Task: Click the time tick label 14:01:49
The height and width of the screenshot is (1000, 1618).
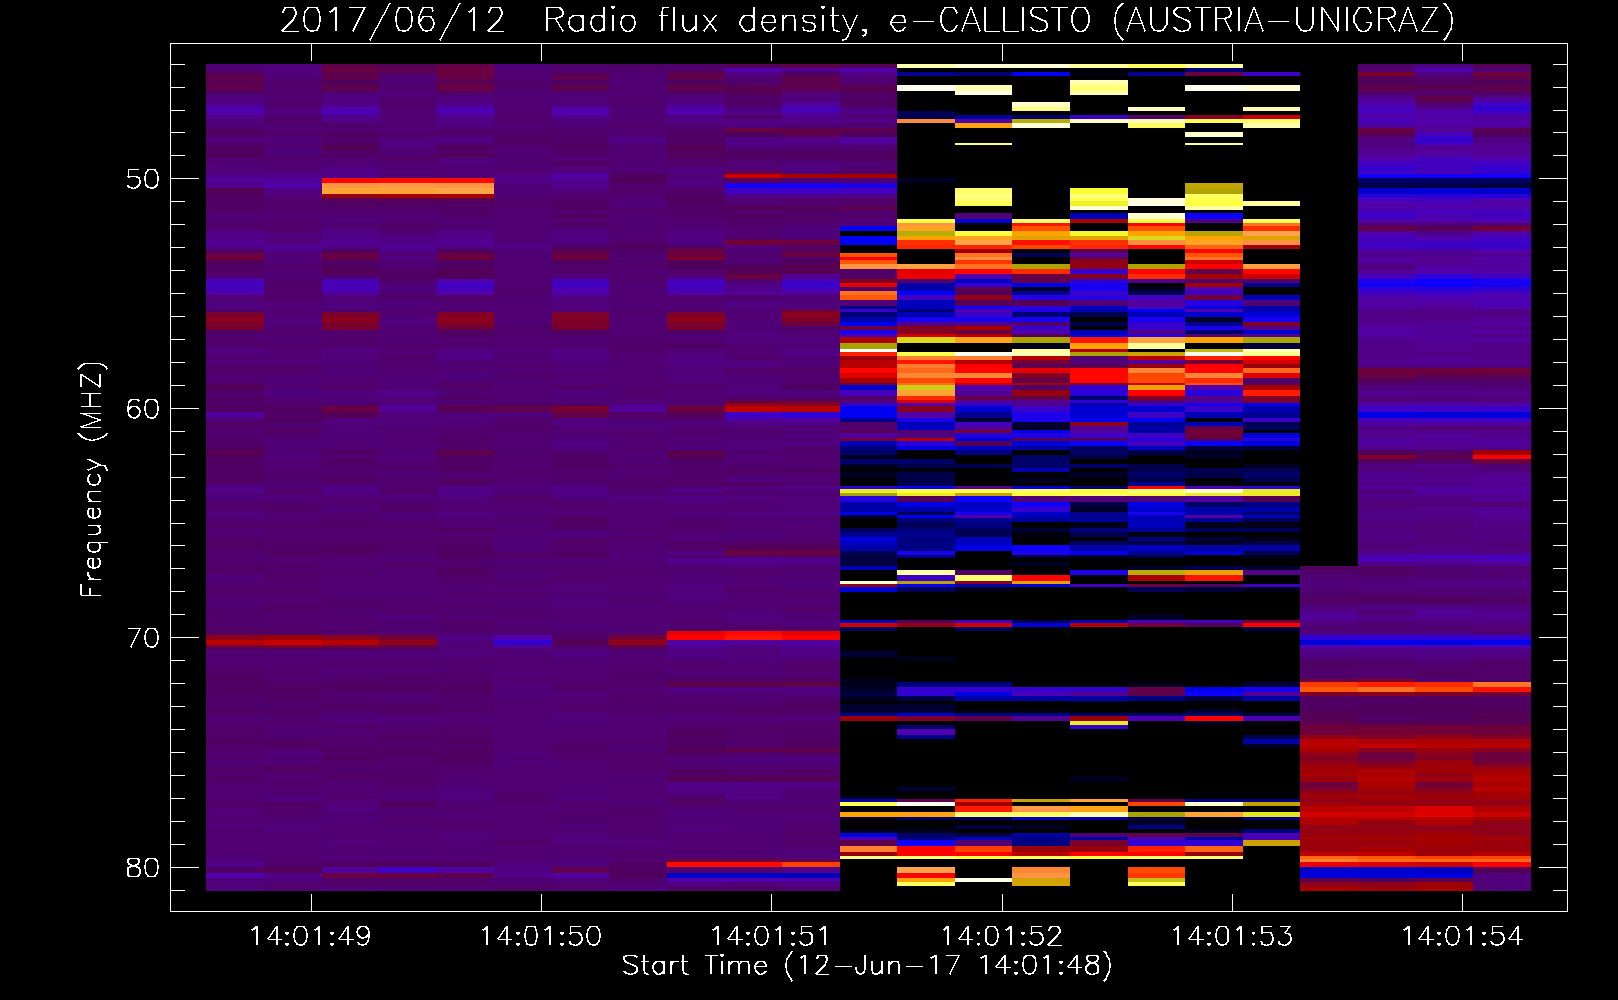Action: click(x=310, y=937)
